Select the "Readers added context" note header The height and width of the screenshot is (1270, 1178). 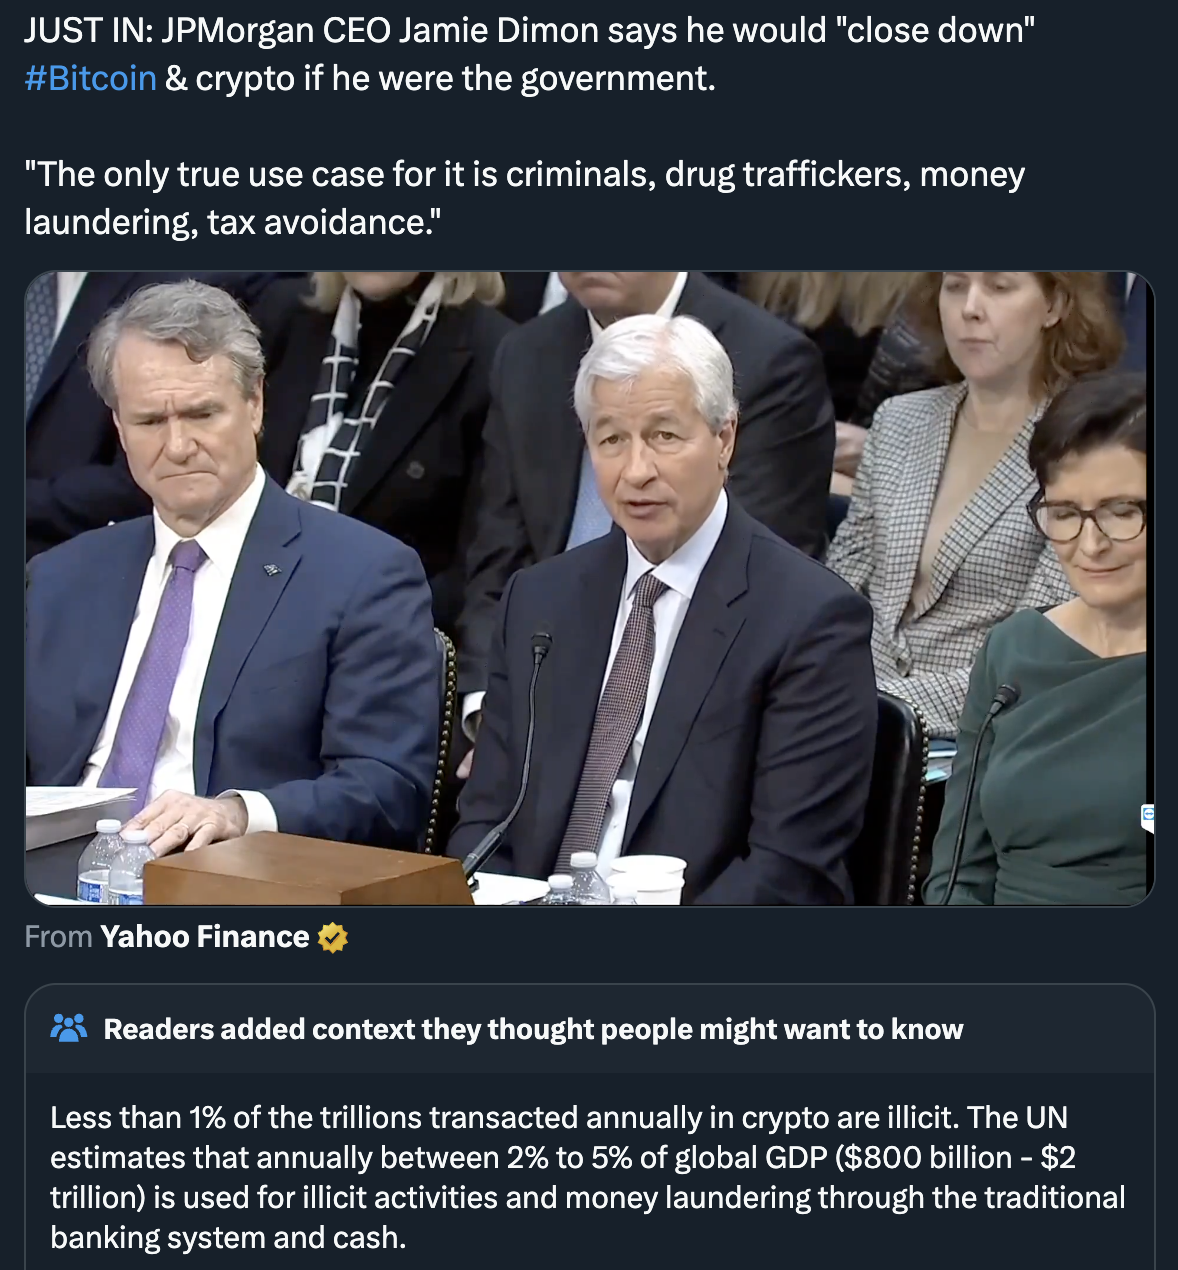[x=533, y=1029]
